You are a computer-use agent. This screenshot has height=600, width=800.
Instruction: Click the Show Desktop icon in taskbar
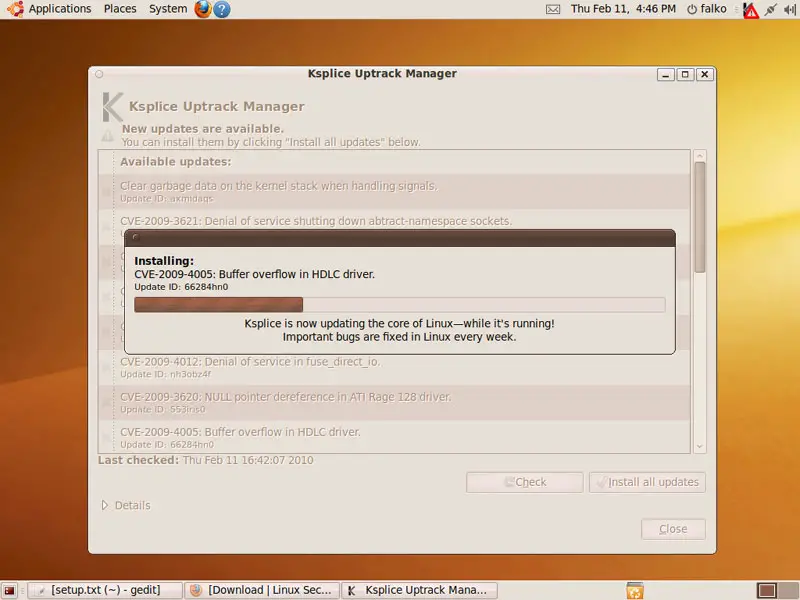tap(10, 590)
